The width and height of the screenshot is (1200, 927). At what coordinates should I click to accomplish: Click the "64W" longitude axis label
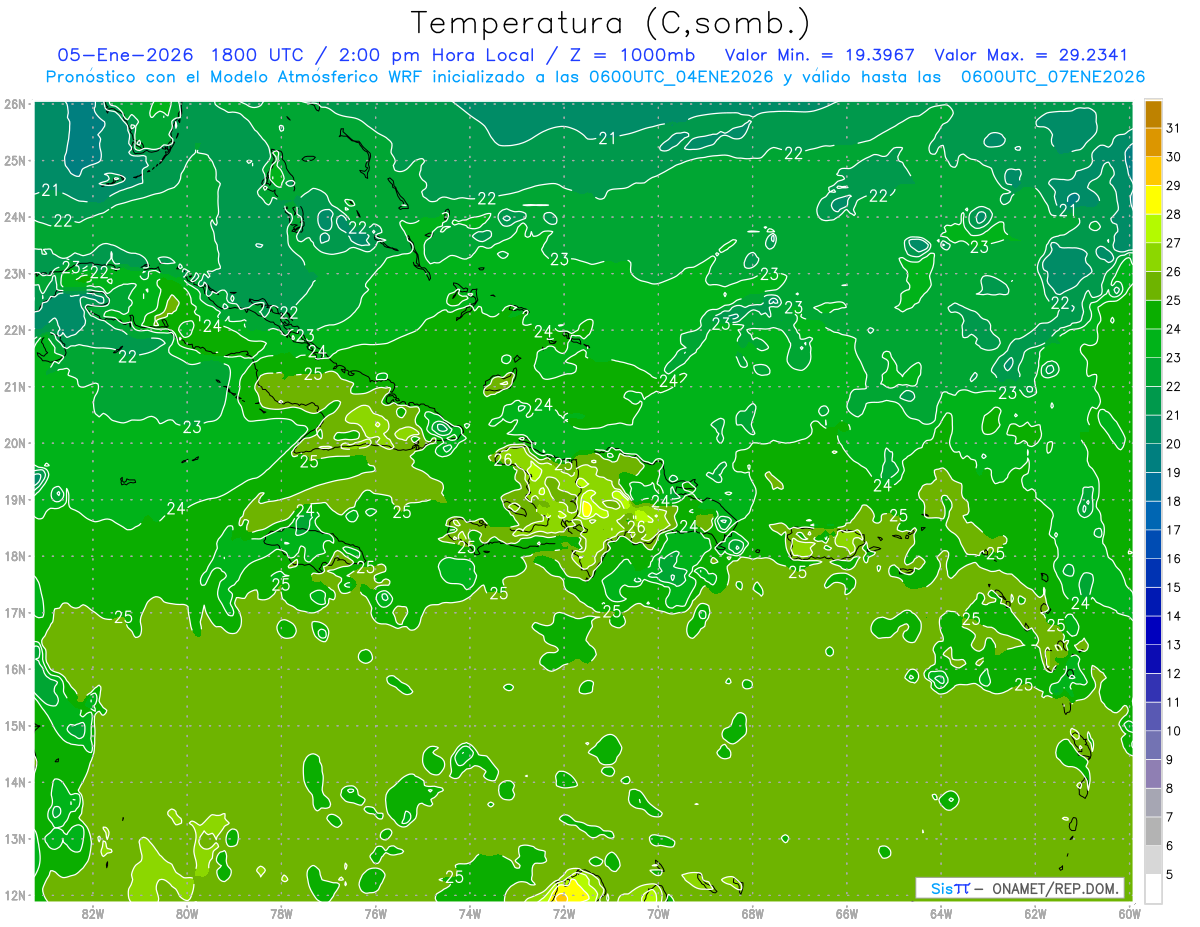click(941, 912)
